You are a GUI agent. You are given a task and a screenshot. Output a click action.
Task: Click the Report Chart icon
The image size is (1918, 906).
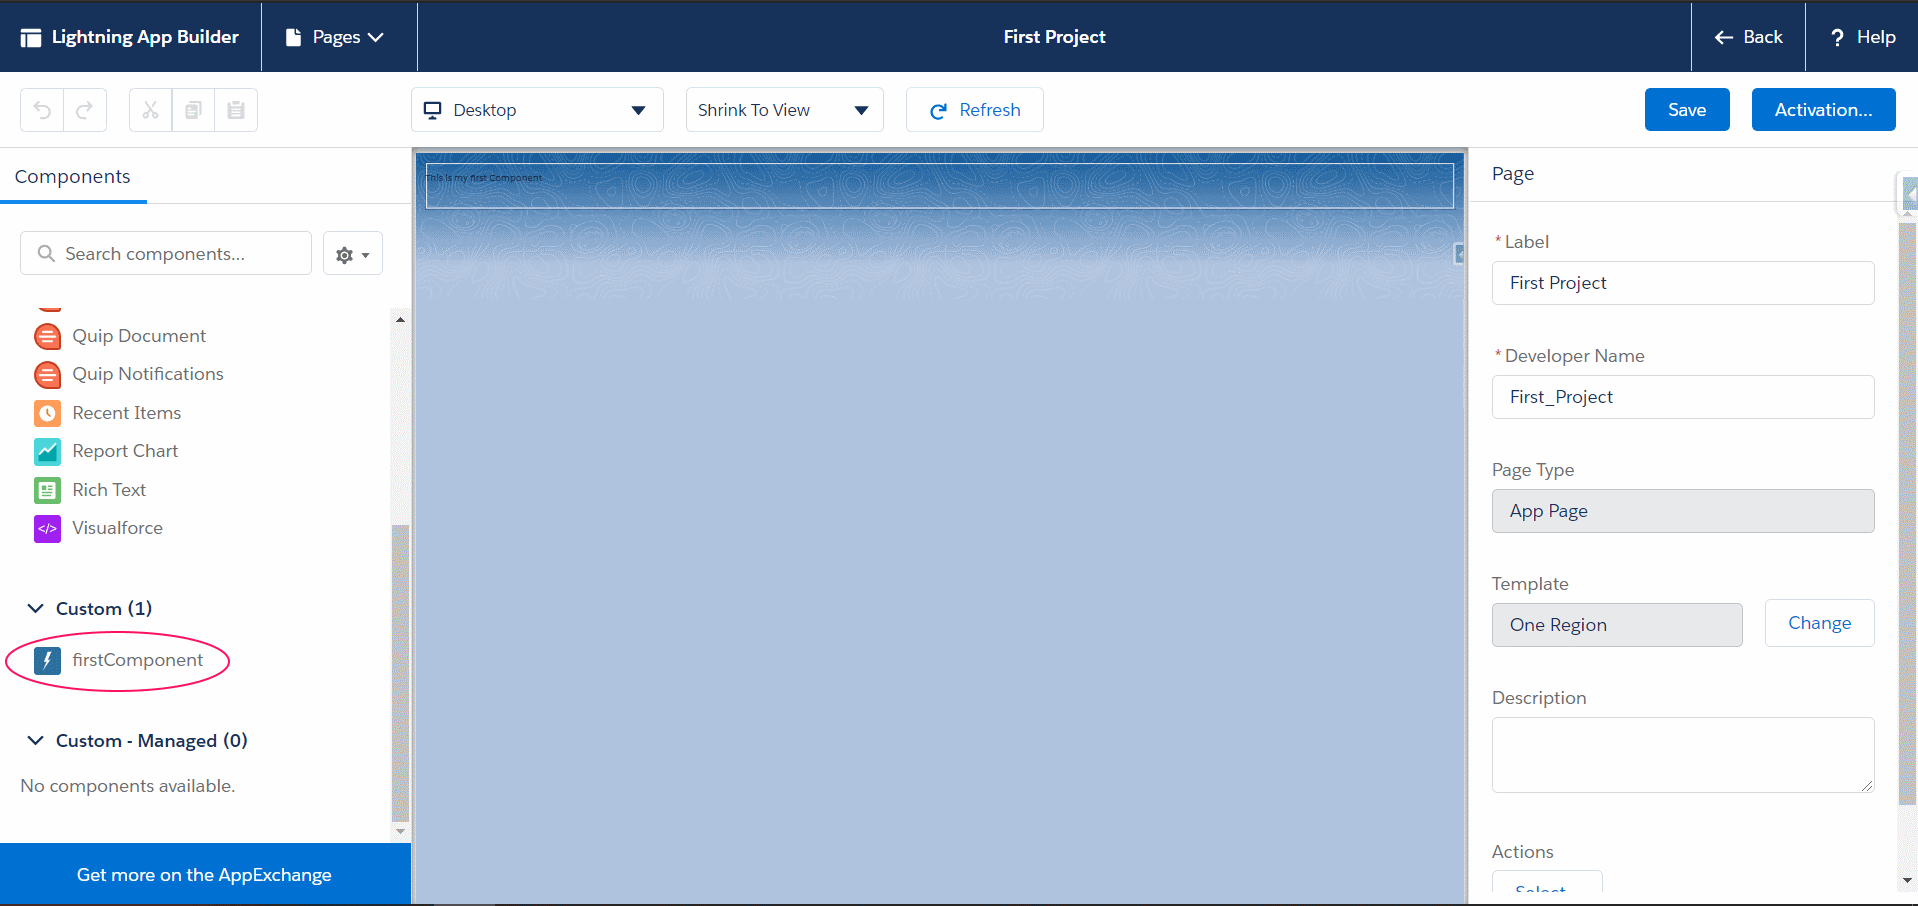click(x=47, y=451)
